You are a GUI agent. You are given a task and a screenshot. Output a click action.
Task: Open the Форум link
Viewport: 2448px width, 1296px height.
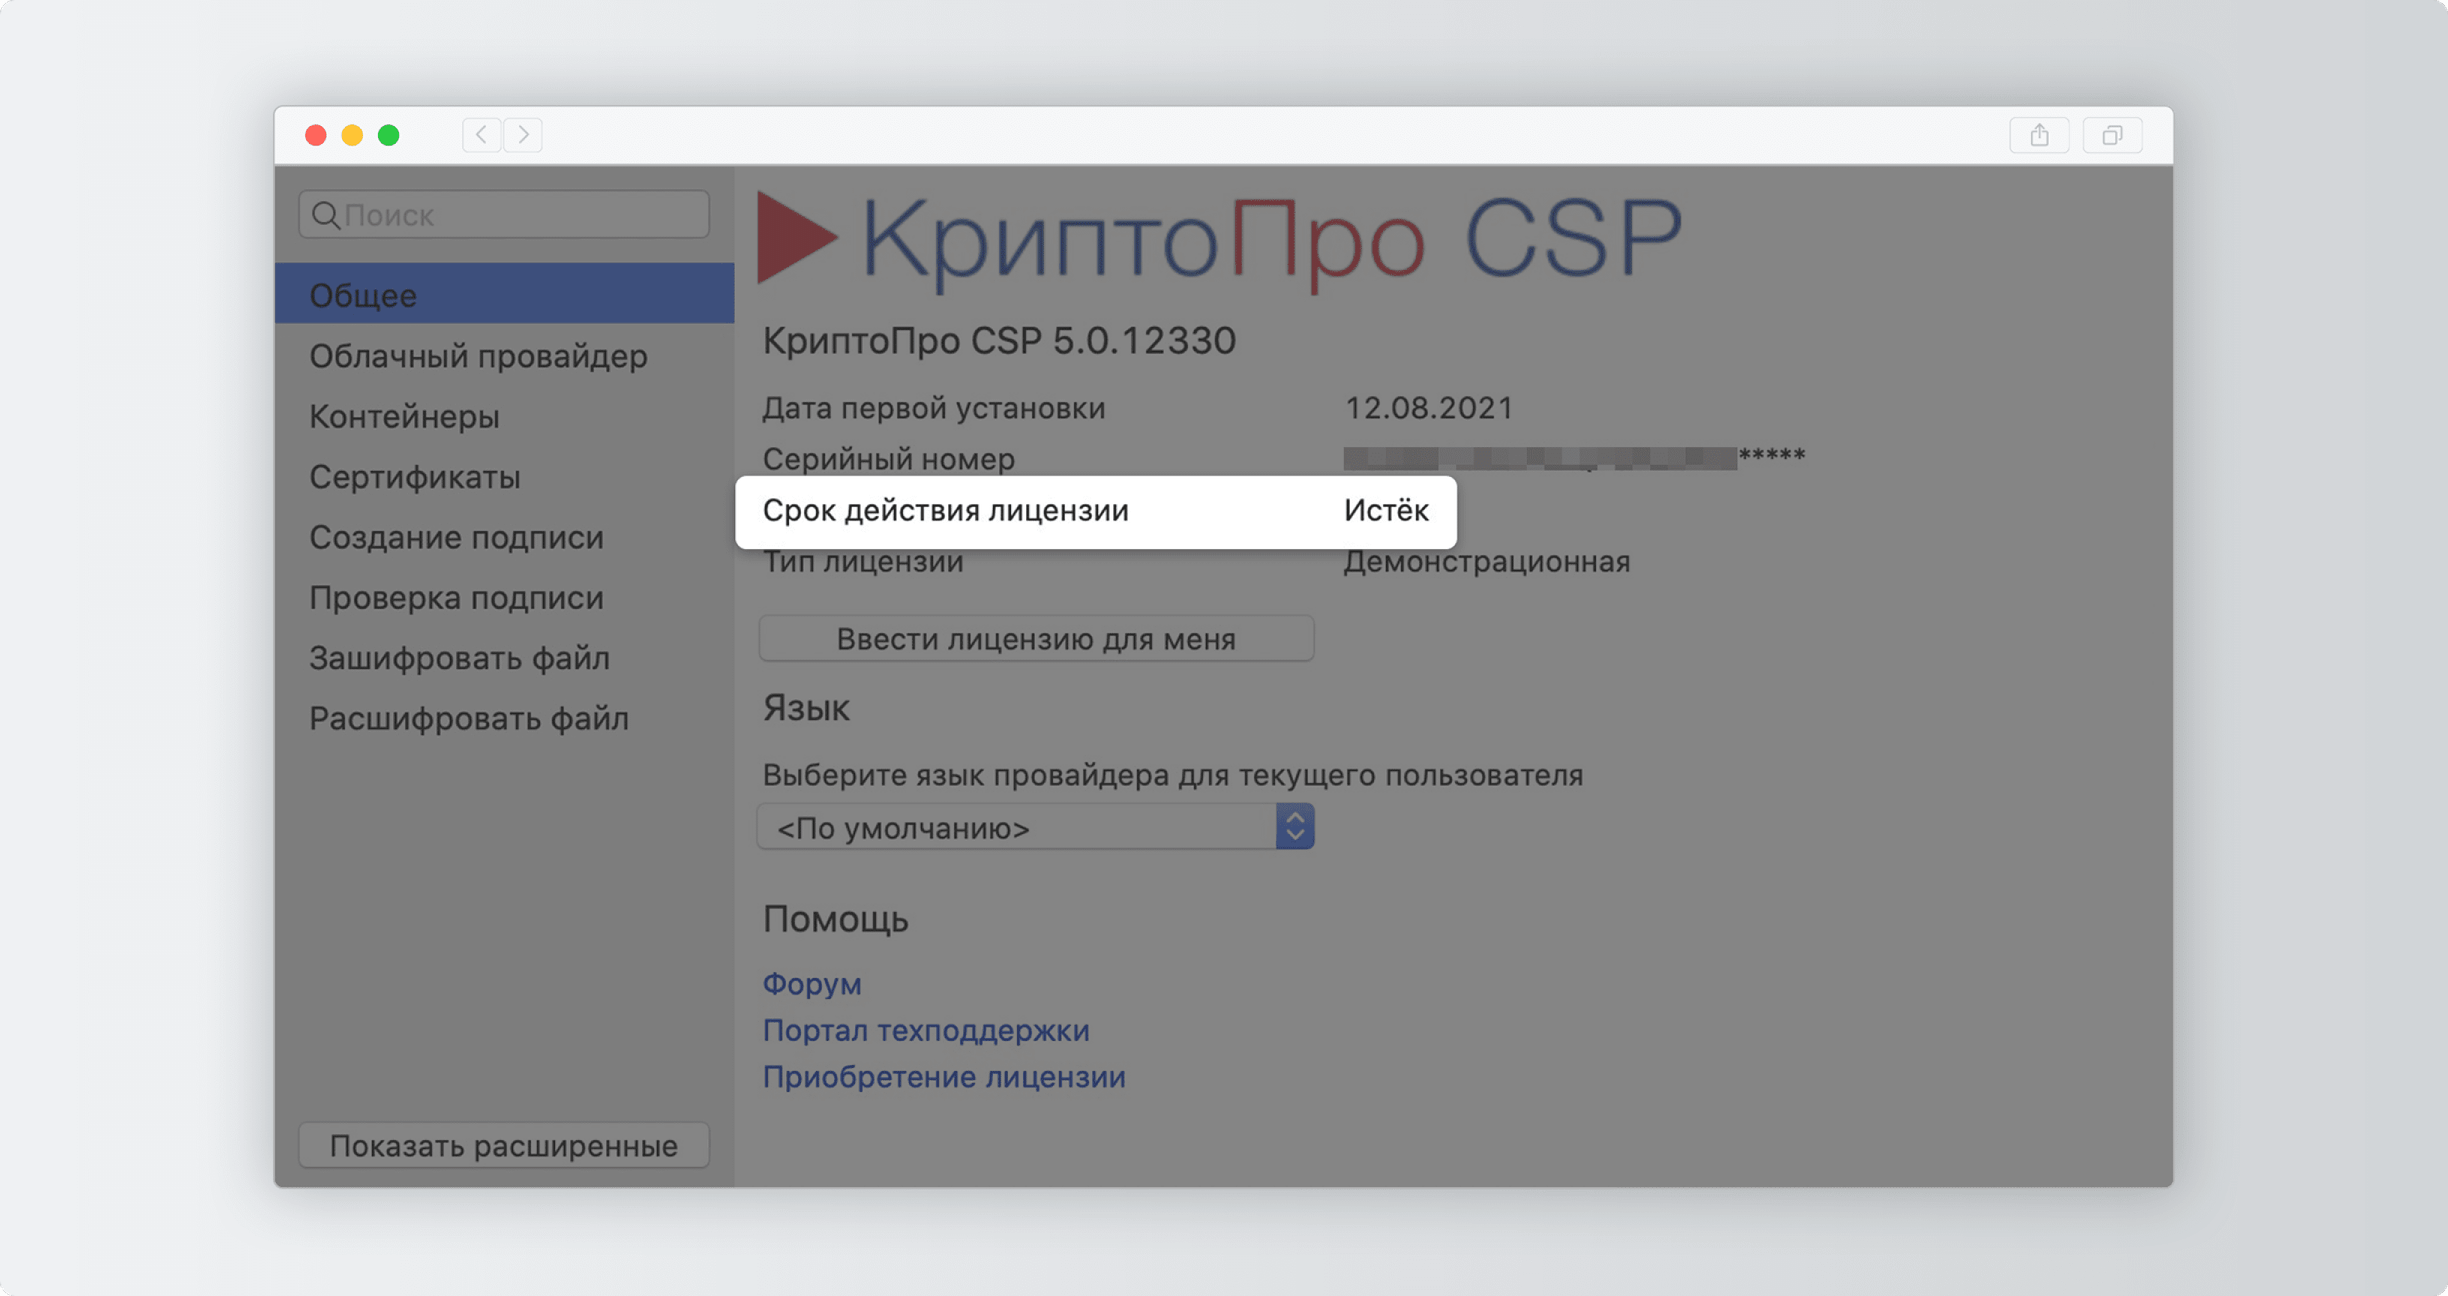(812, 984)
